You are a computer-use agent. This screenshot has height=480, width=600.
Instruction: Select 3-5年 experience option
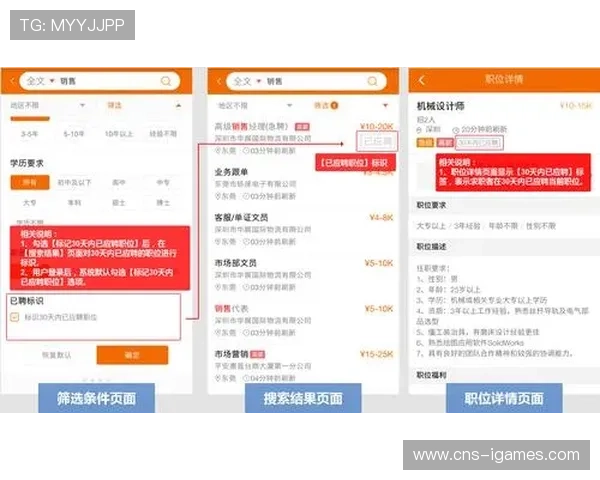click(x=29, y=134)
